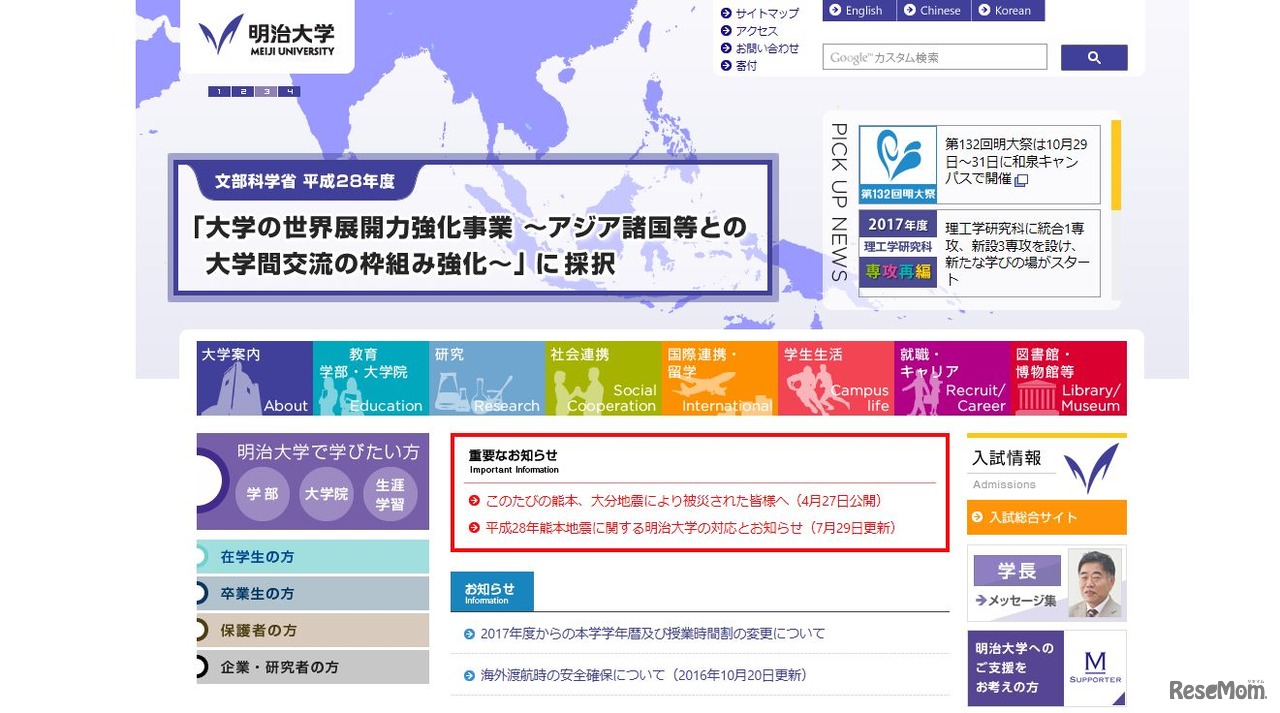The image size is (1280, 713).
Task: Switch site language to English
Action: coord(859,10)
